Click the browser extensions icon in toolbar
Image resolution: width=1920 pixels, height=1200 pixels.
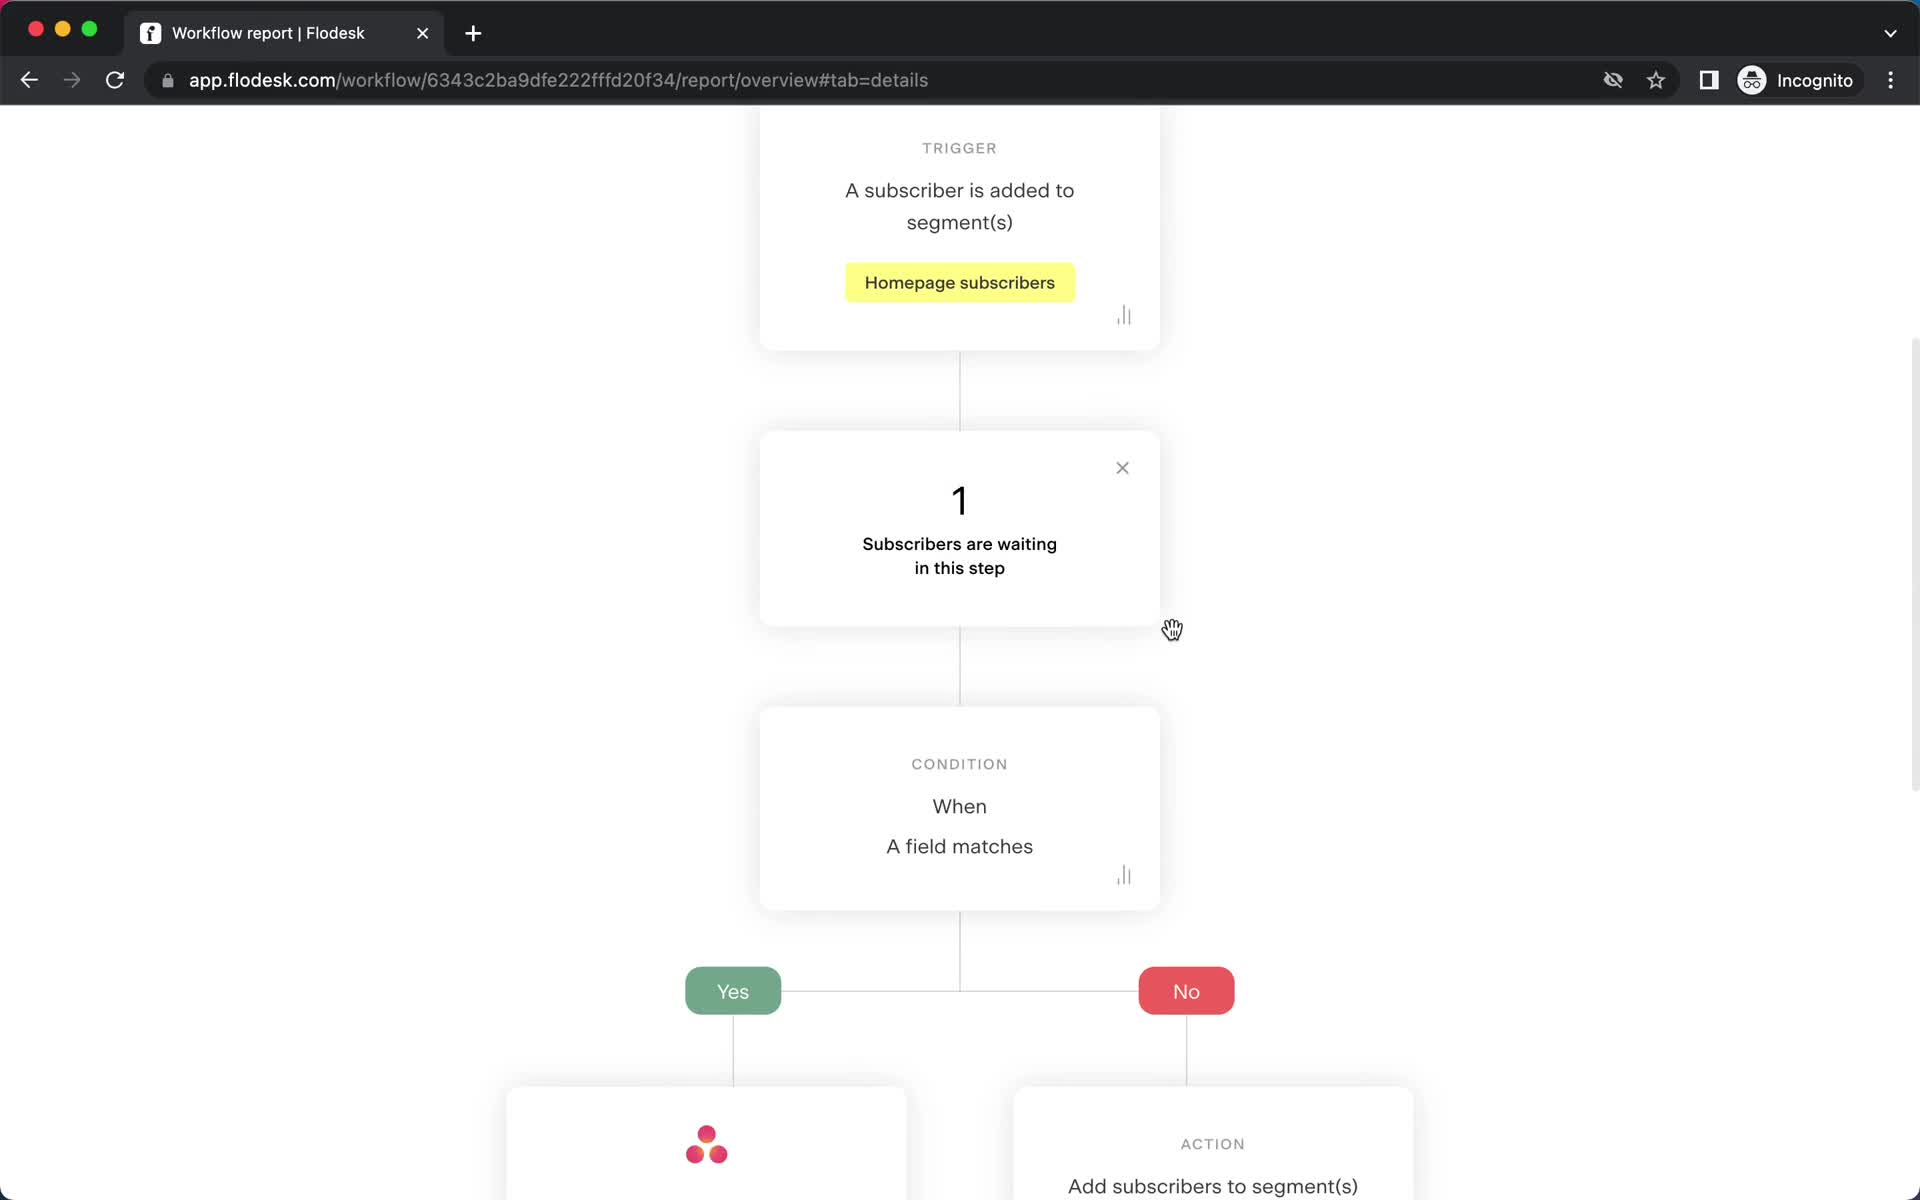point(1710,80)
